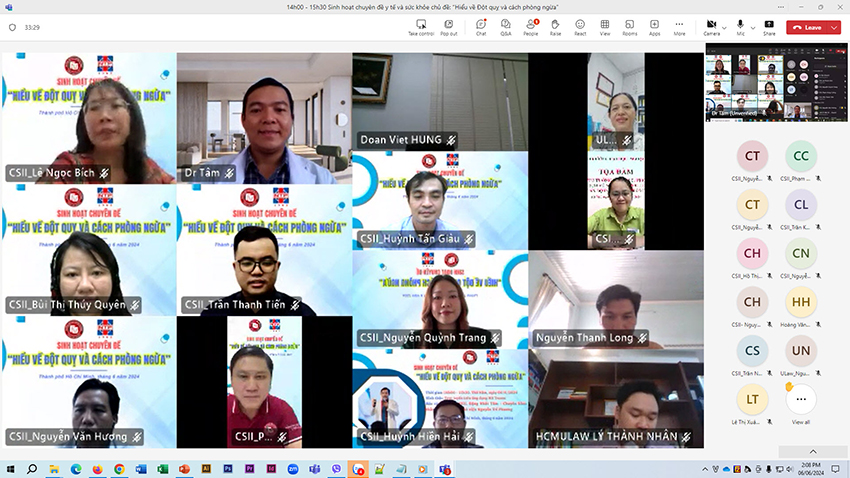The height and width of the screenshot is (478, 850).
Task: Open Zalo from taskbar
Action: (x=358, y=469)
